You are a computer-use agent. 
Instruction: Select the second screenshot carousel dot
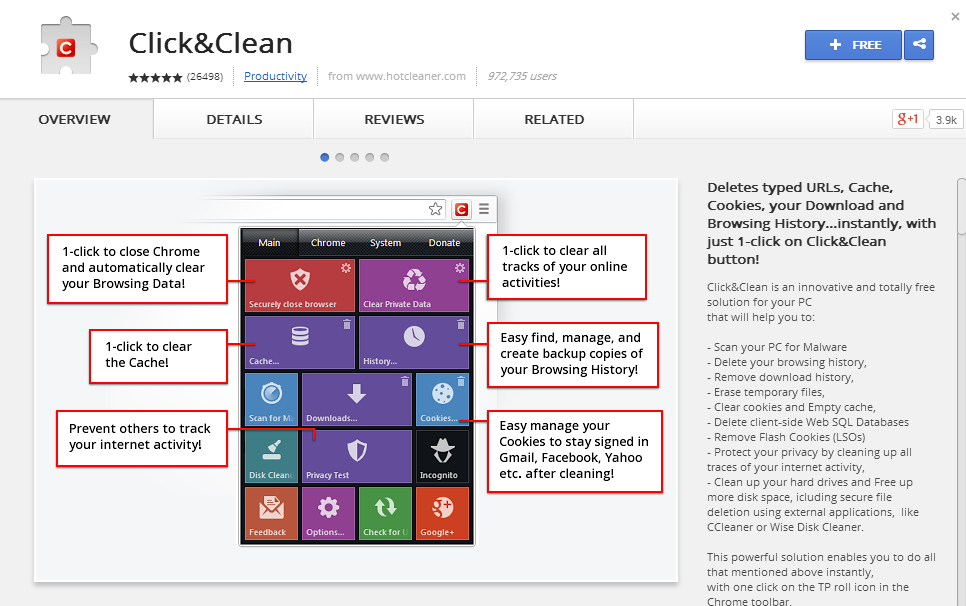pyautogui.click(x=339, y=157)
